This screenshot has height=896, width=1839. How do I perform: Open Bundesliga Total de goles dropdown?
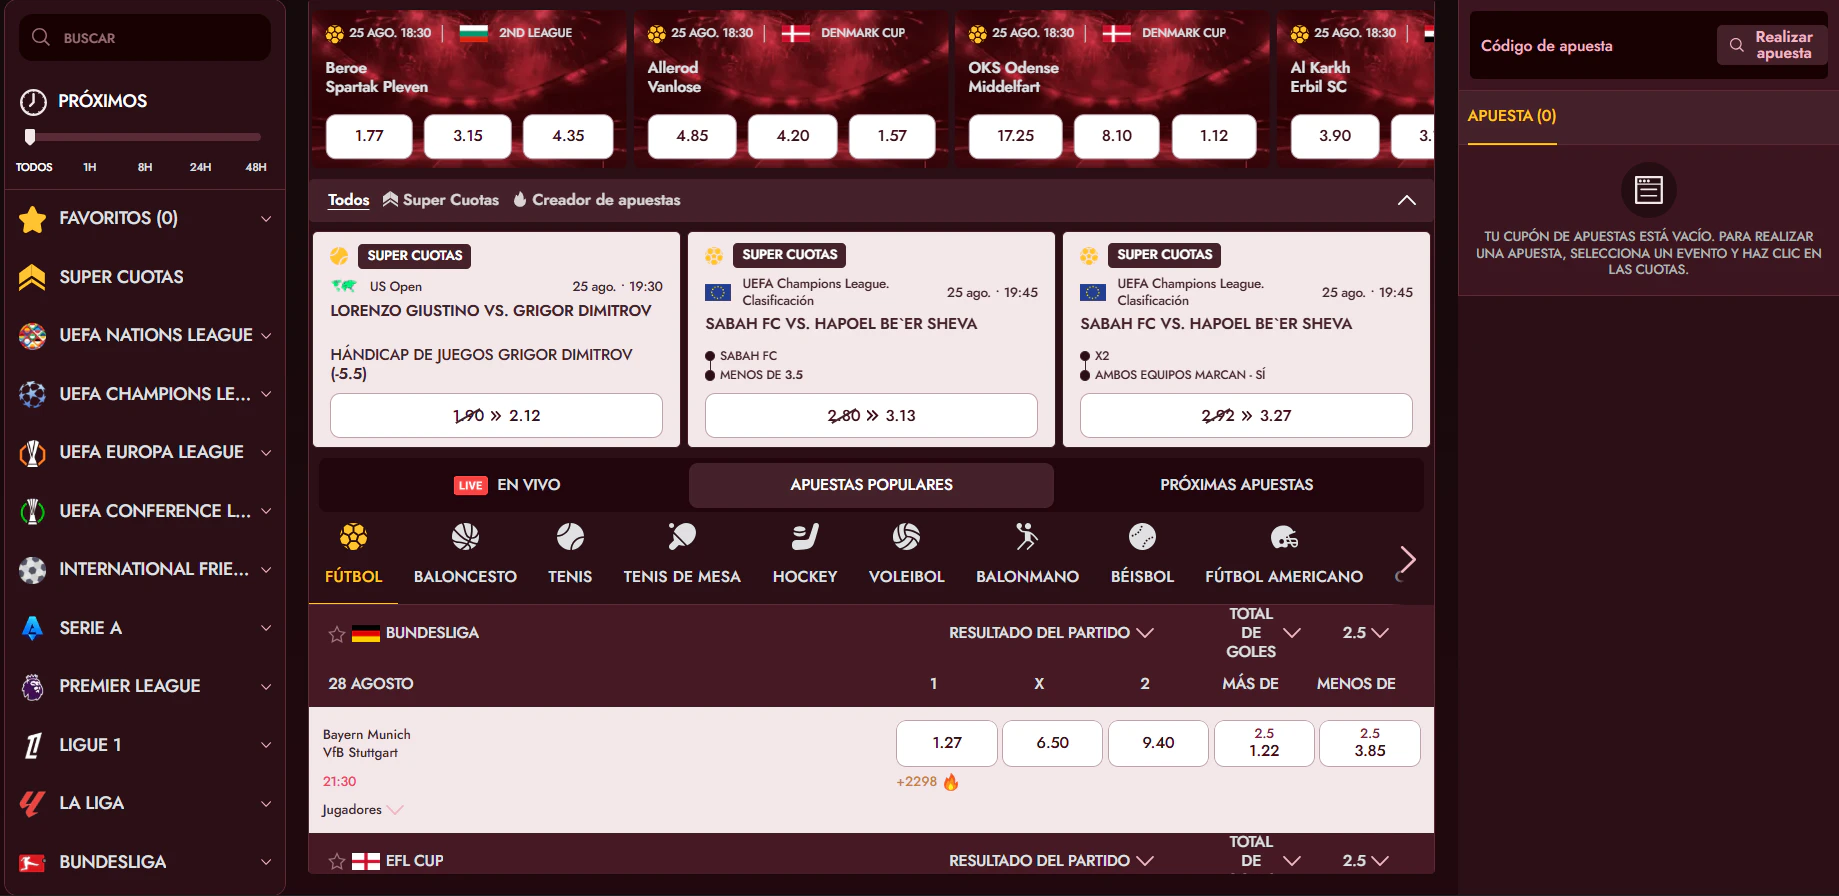tap(1264, 633)
